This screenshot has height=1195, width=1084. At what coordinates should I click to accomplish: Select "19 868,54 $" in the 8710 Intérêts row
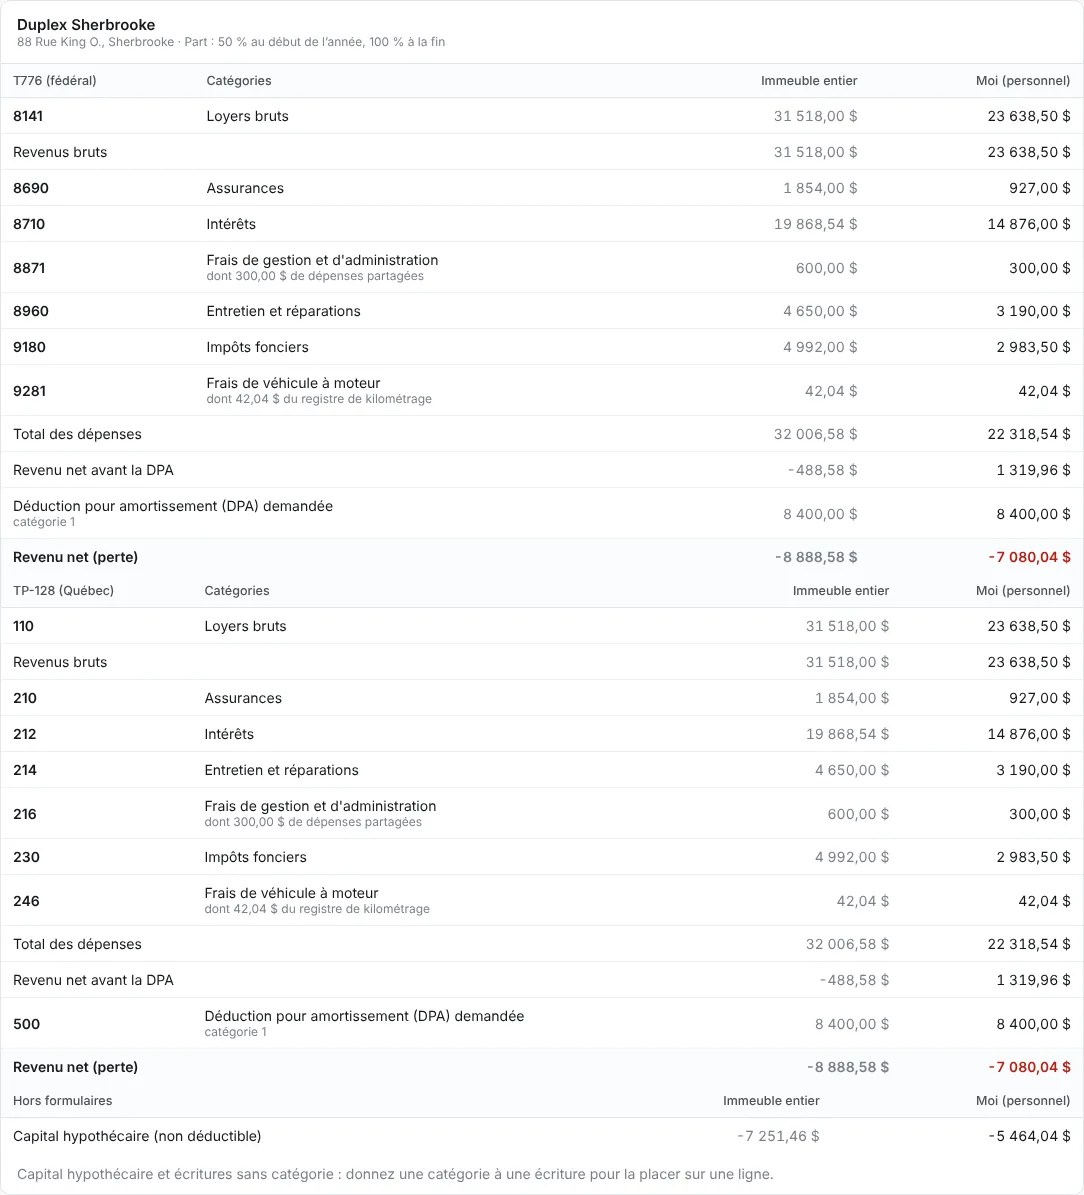pyautogui.click(x=816, y=224)
